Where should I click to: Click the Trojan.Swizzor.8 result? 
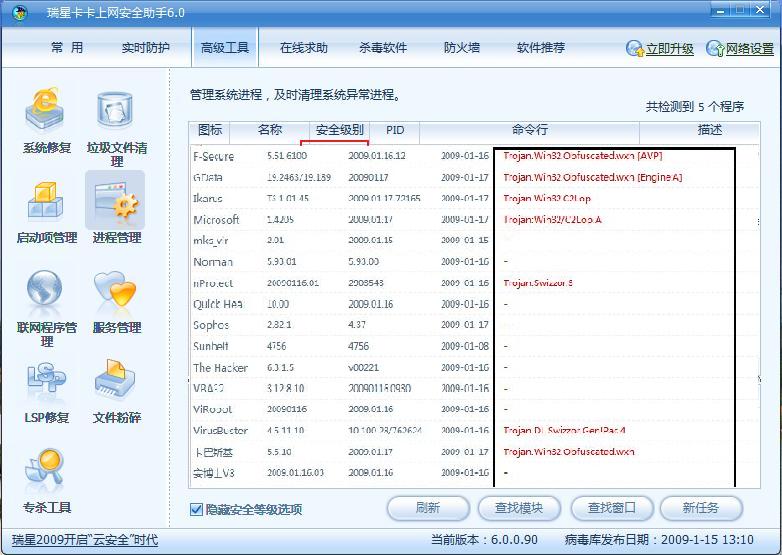pos(538,283)
